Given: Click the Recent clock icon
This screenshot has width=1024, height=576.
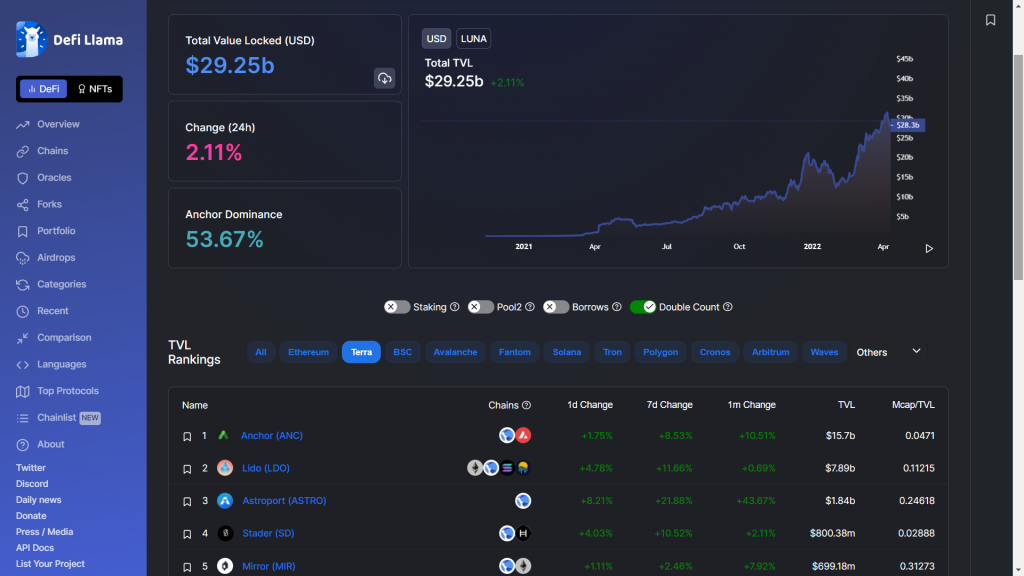Looking at the screenshot, I should (23, 312).
